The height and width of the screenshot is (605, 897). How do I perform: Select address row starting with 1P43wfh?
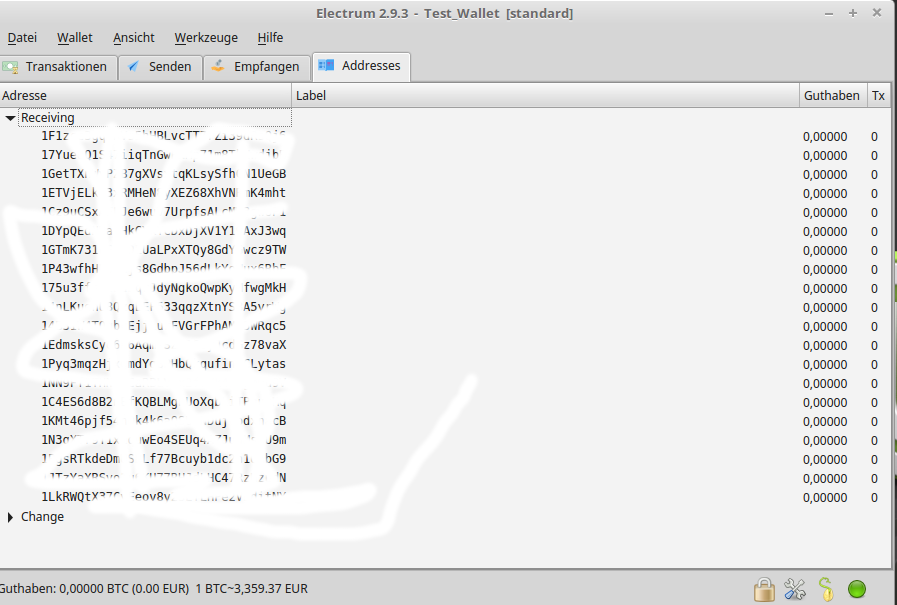445,269
